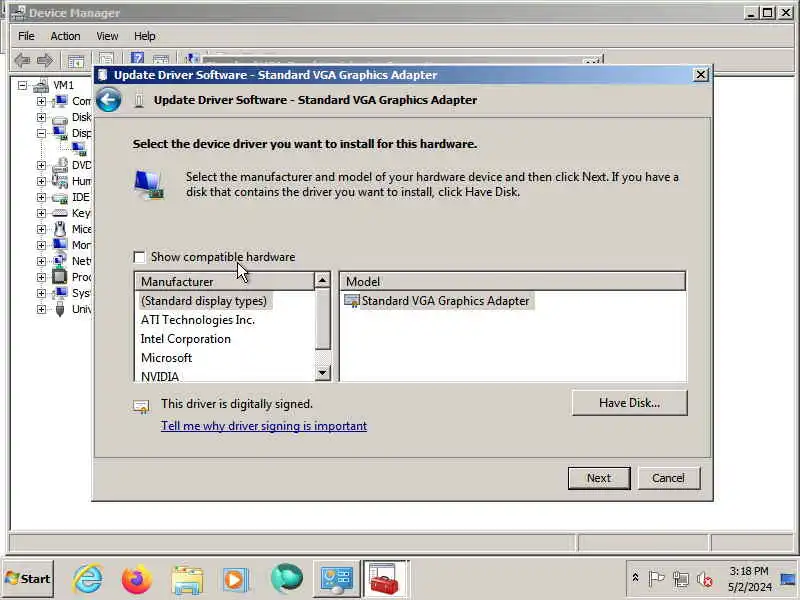Screen dimensions: 800x600
Task: Open the File menu
Action: click(x=26, y=36)
